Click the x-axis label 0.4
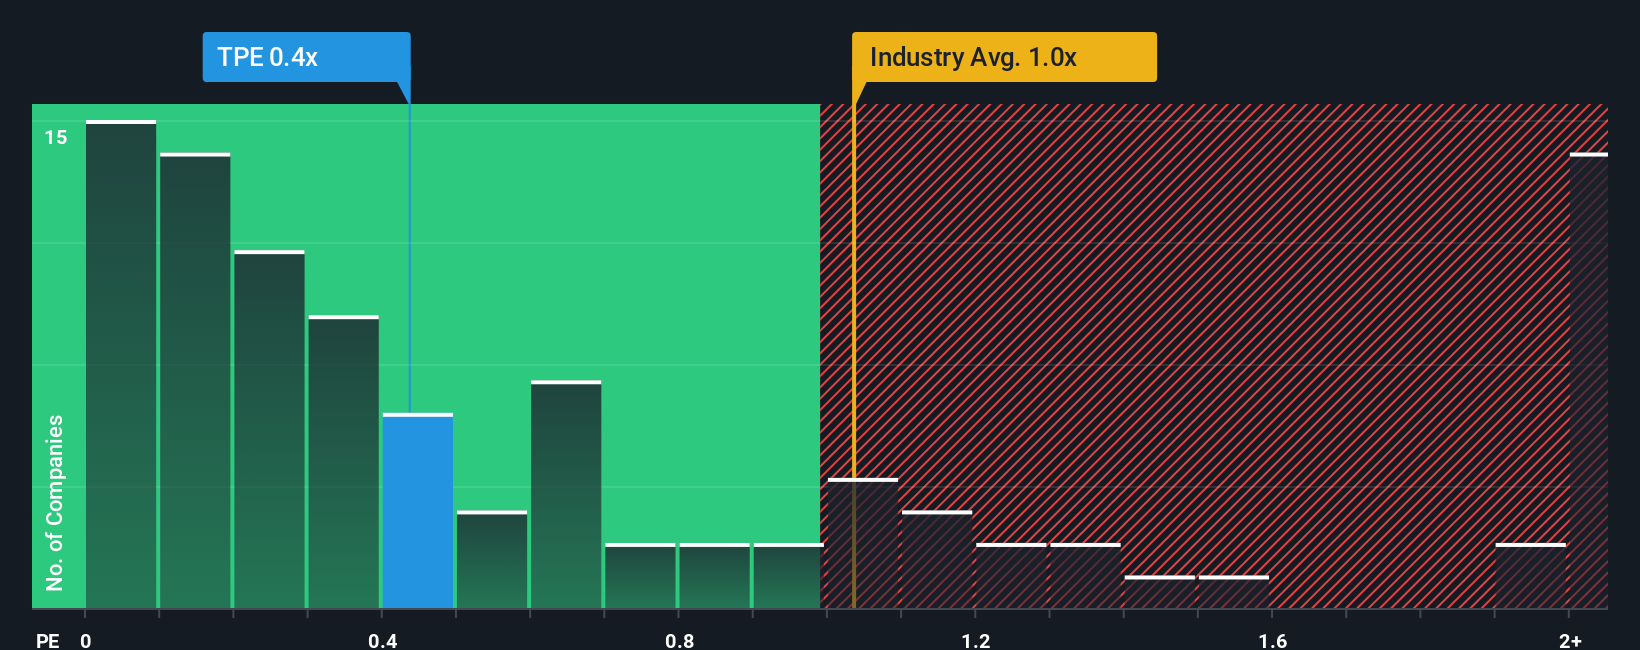This screenshot has height=650, width=1640. coord(383,640)
